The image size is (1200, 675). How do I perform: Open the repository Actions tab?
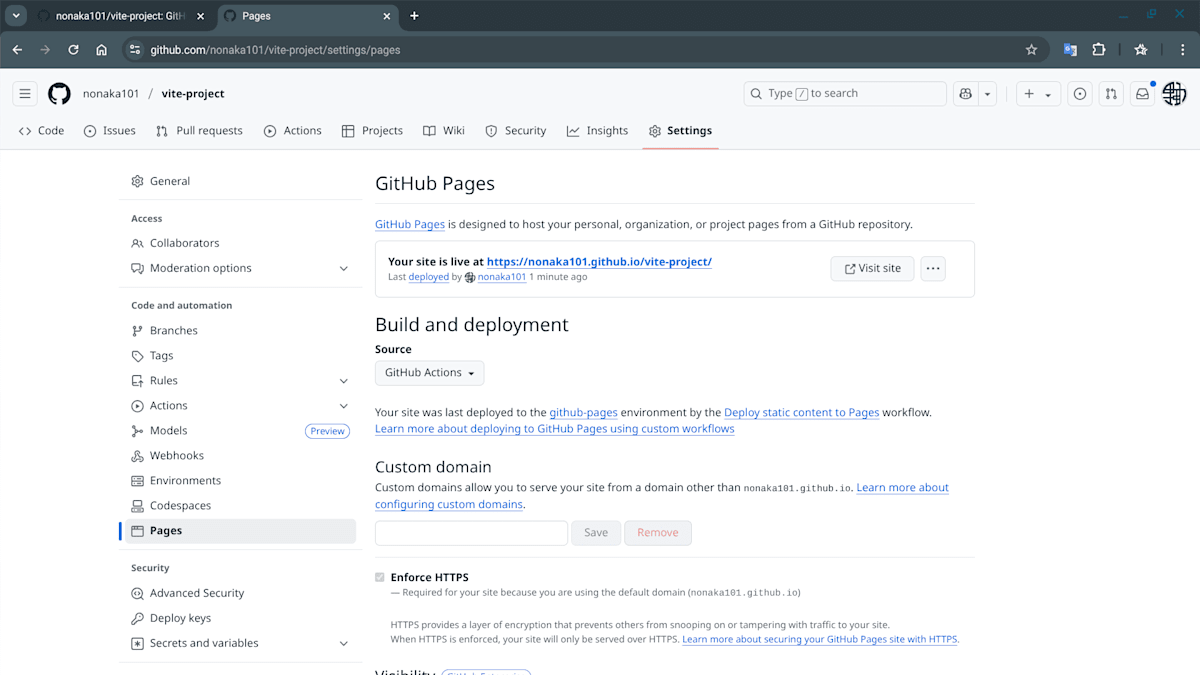pyautogui.click(x=292, y=131)
